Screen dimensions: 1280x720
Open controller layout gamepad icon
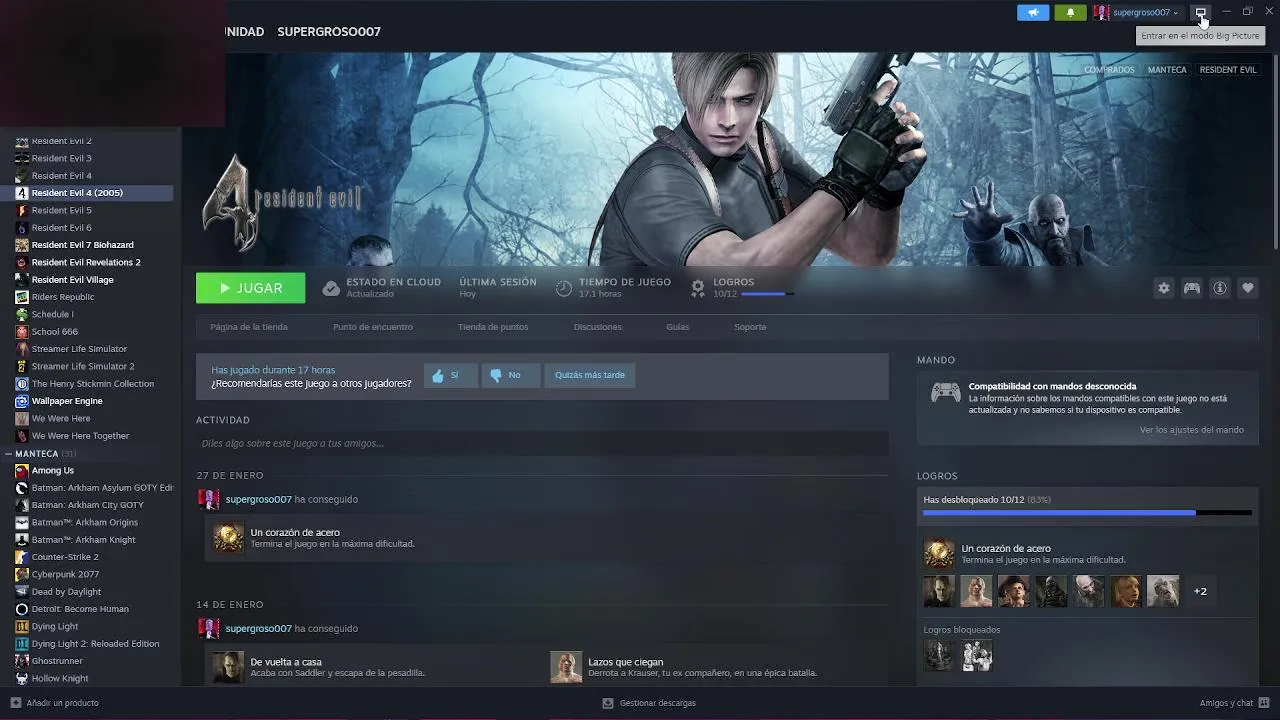(x=1192, y=288)
